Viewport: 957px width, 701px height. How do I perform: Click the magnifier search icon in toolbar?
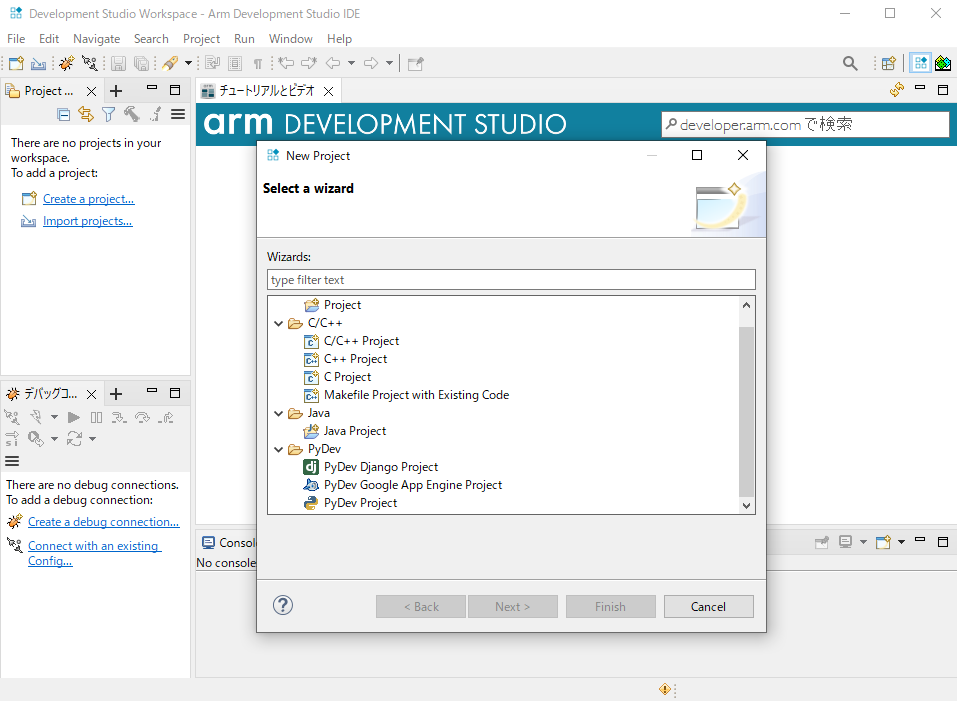pyautogui.click(x=850, y=63)
